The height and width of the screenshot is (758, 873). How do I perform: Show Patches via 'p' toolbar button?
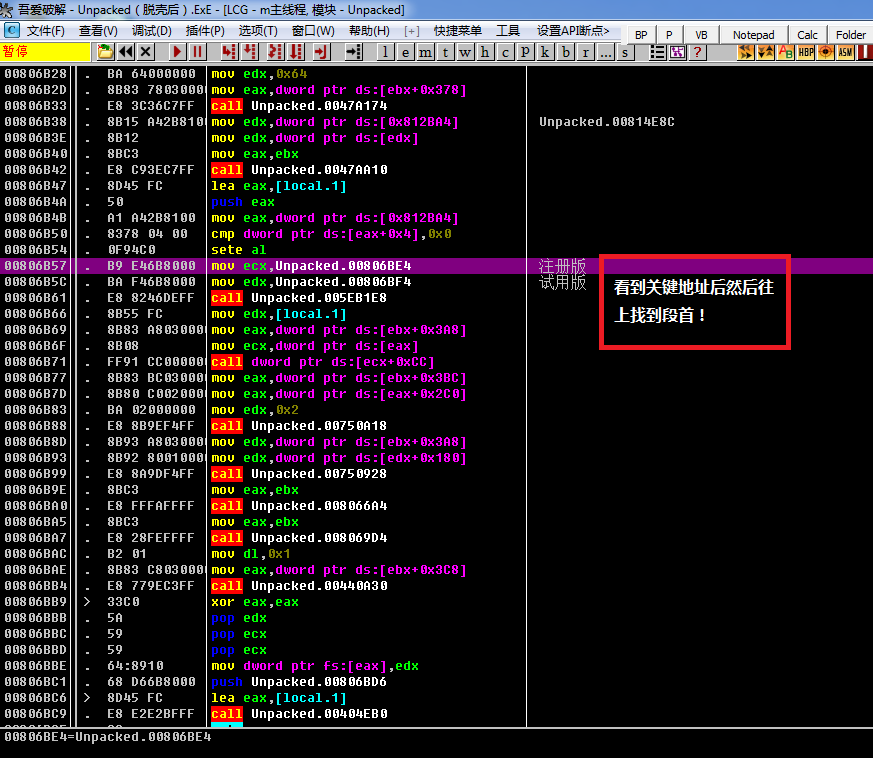point(525,52)
